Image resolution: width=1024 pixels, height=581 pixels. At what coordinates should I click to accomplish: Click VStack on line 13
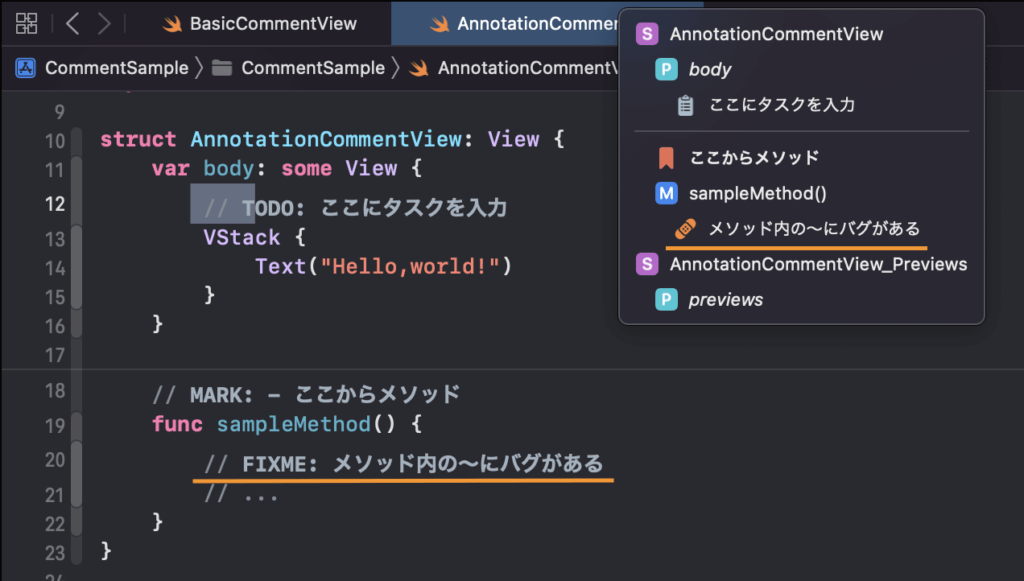click(242, 237)
